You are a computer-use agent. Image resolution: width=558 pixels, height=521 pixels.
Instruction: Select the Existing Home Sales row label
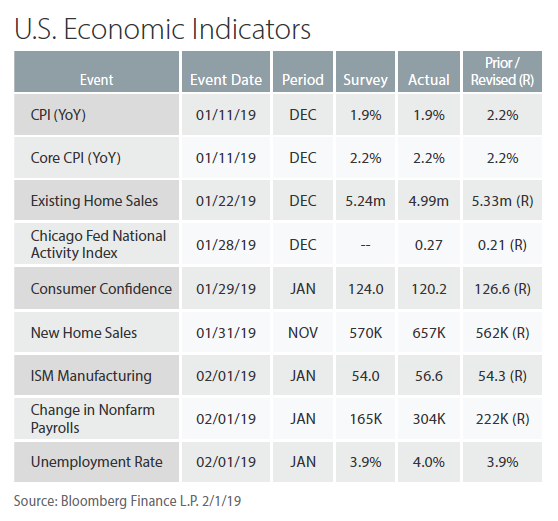(x=96, y=200)
